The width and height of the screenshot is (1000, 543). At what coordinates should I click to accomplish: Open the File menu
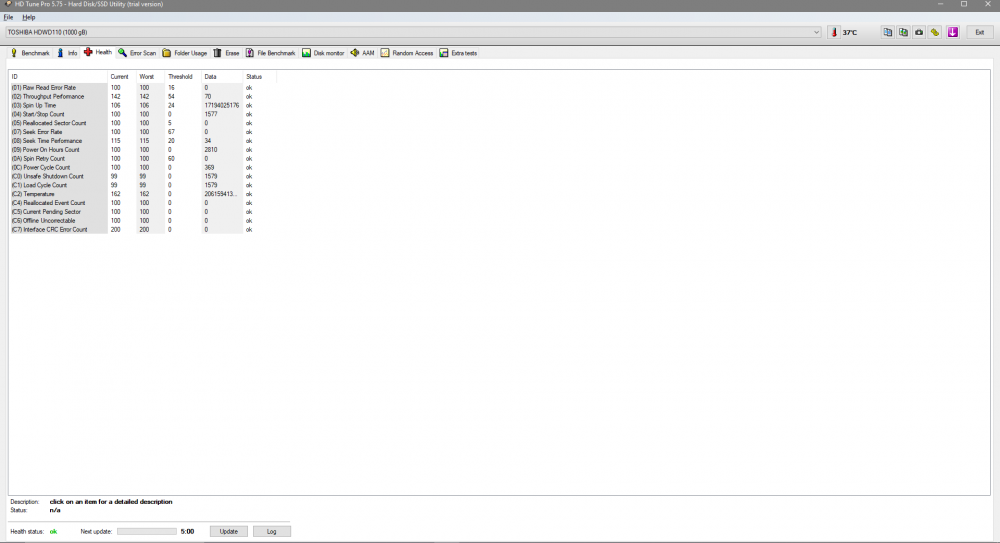point(8,17)
